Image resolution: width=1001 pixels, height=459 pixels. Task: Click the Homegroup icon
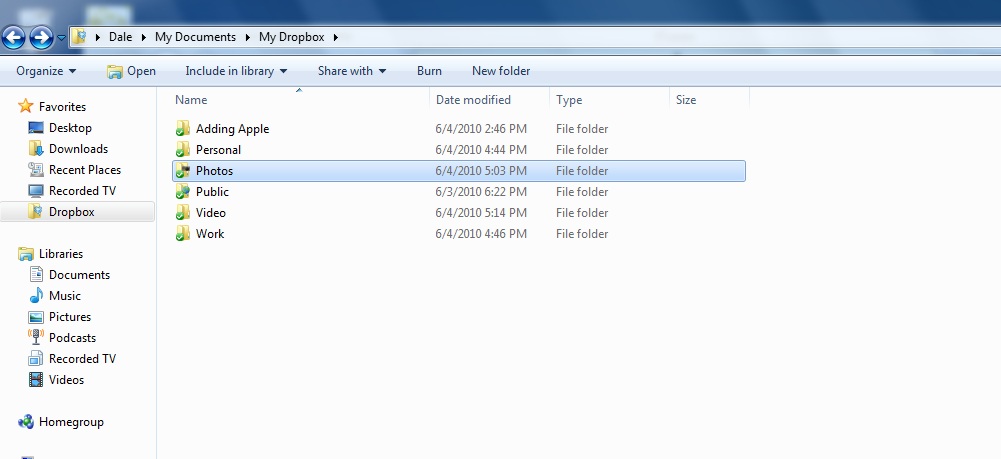[26, 422]
